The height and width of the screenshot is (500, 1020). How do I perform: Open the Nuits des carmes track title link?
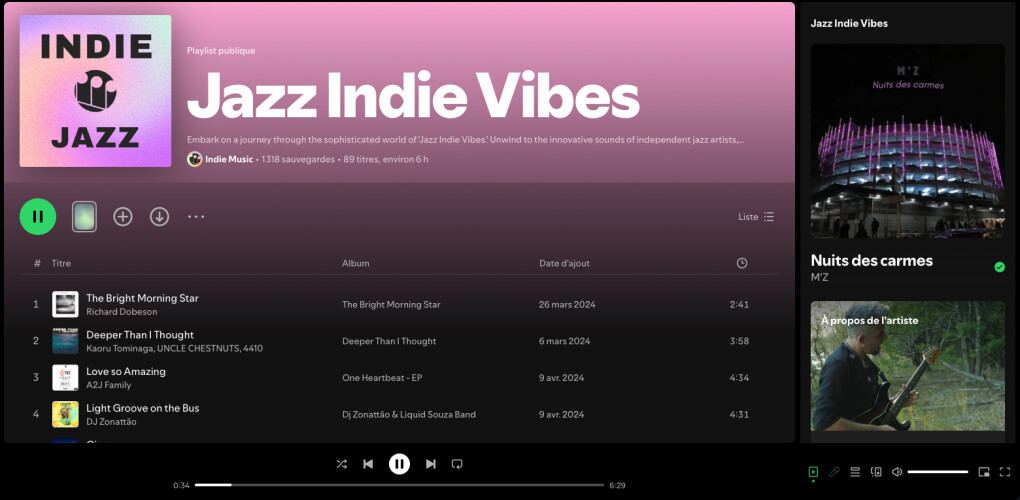click(872, 261)
